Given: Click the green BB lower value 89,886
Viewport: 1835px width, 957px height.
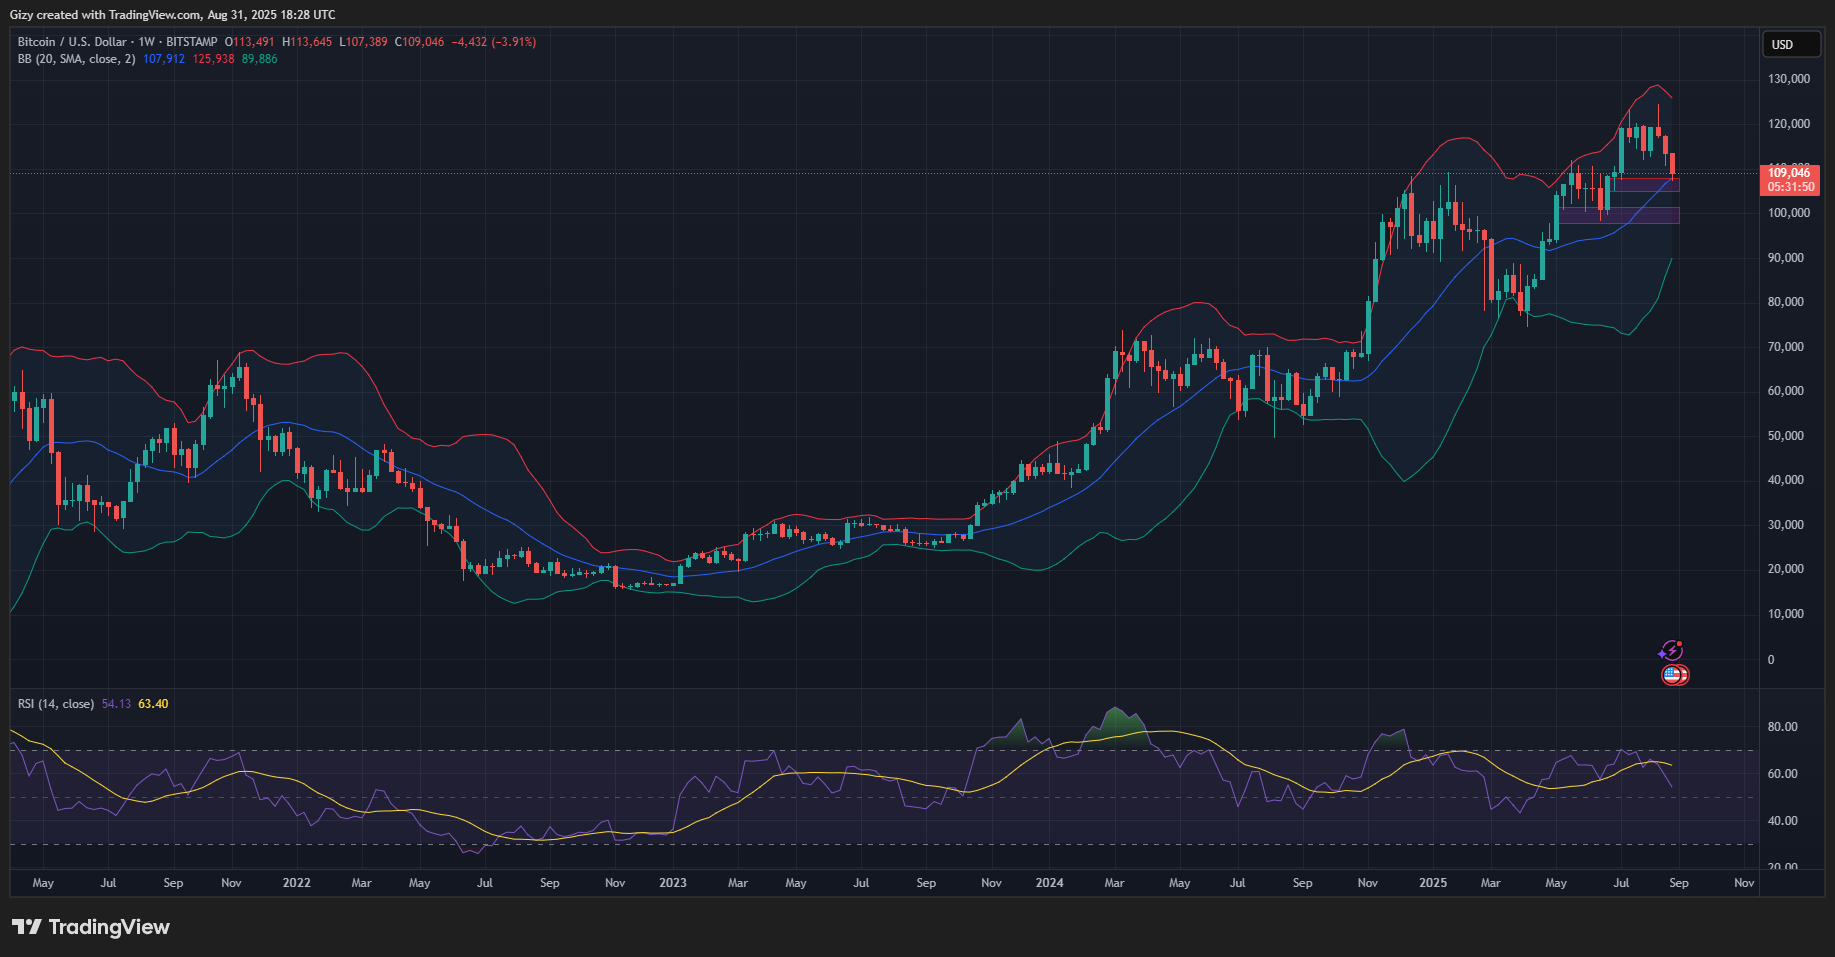Looking at the screenshot, I should (x=259, y=59).
